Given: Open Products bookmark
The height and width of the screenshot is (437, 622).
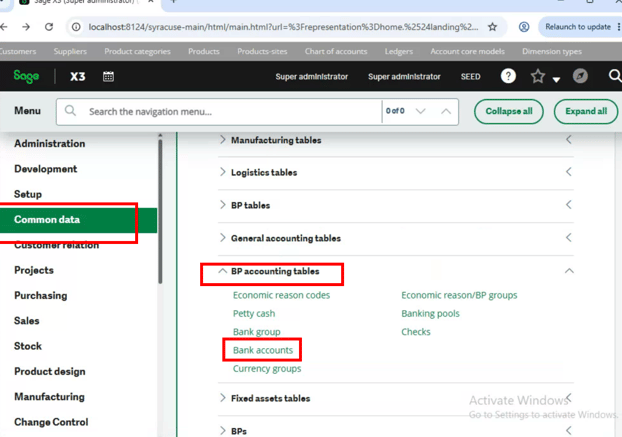Looking at the screenshot, I should (203, 52).
